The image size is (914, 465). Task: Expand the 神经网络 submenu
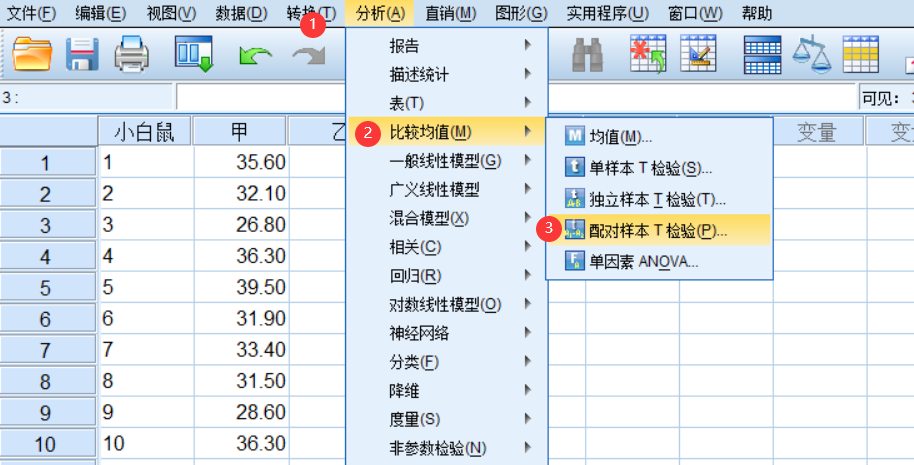pos(447,333)
